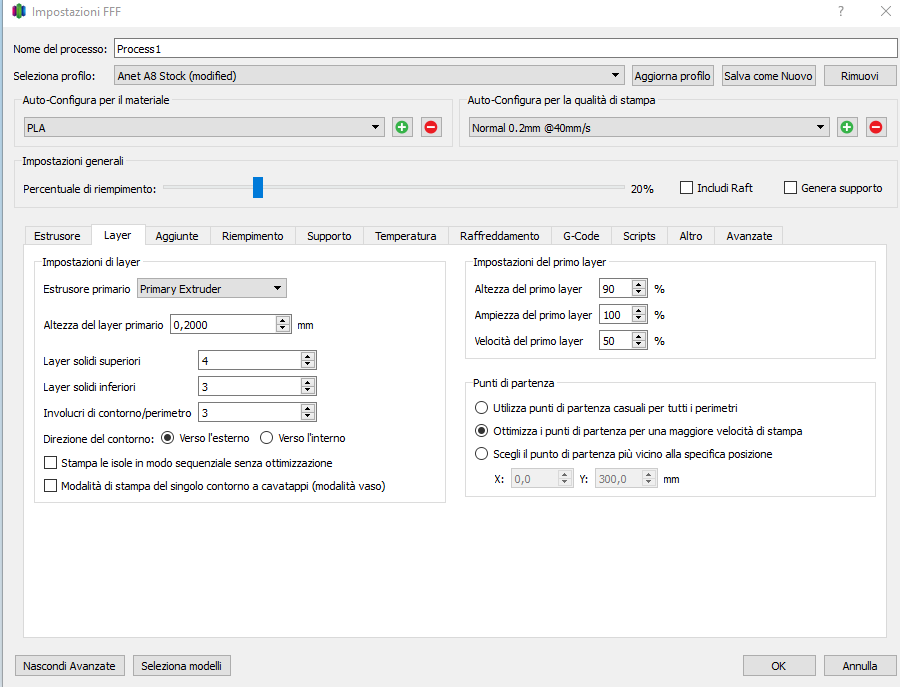Open the Estrusore primario dropdown
The width and height of the screenshot is (900, 687).
(212, 288)
